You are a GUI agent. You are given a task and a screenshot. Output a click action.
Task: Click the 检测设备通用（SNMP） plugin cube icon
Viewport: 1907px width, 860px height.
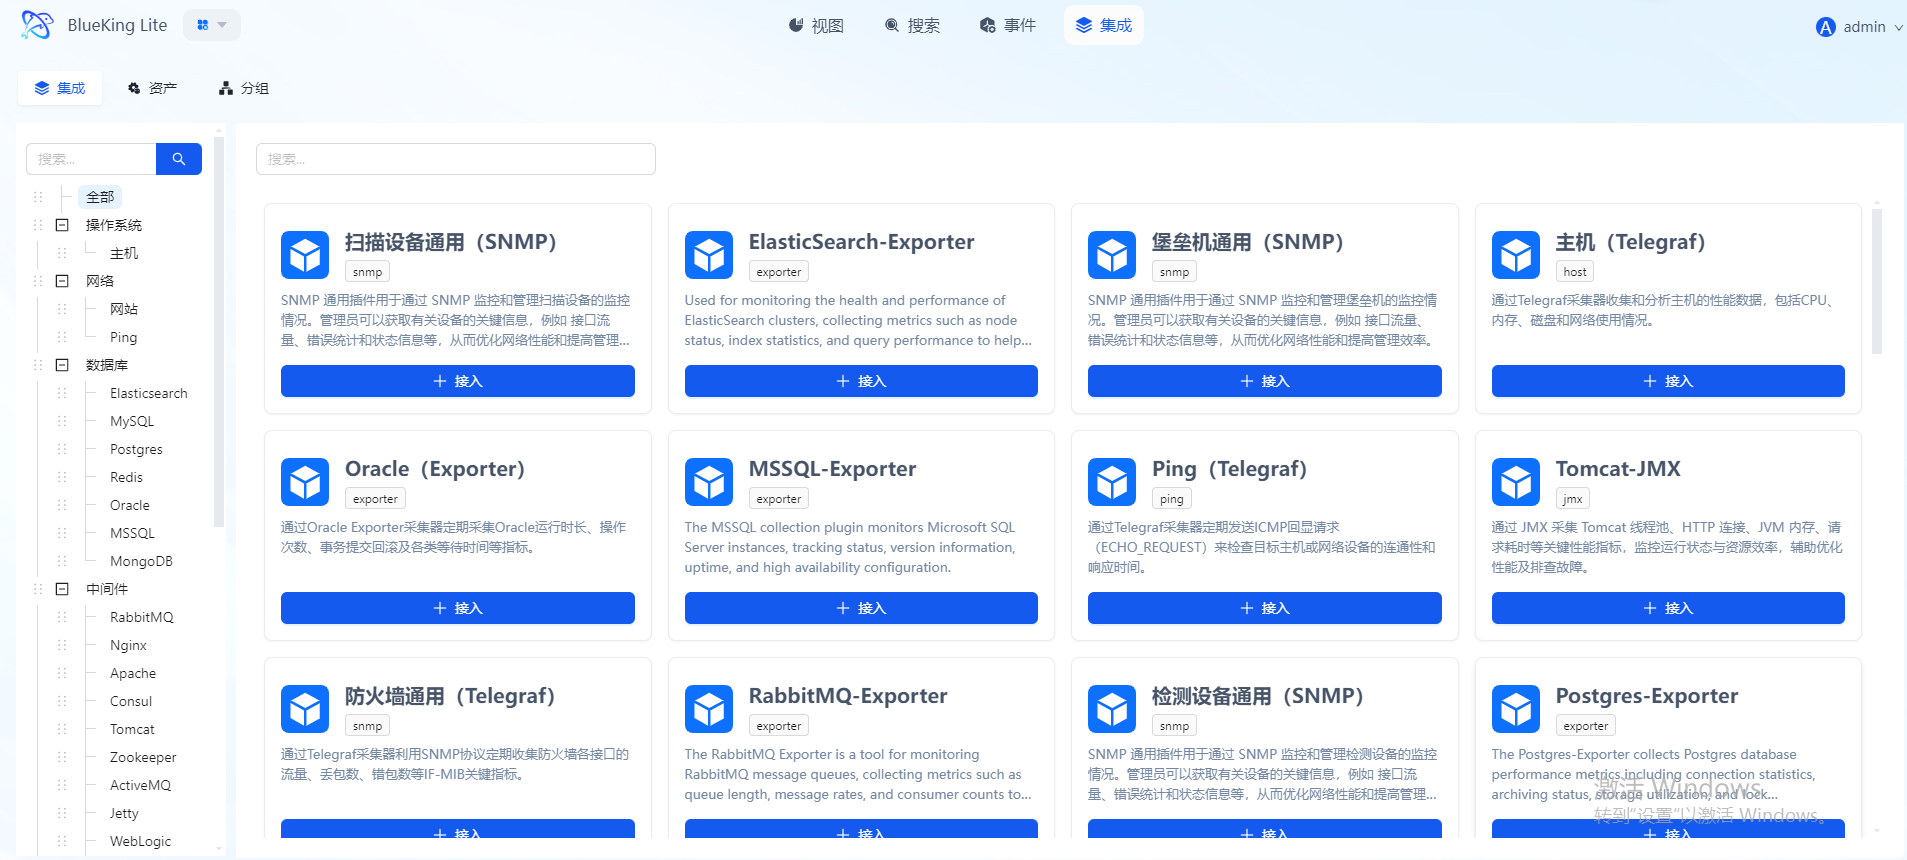click(x=1112, y=709)
